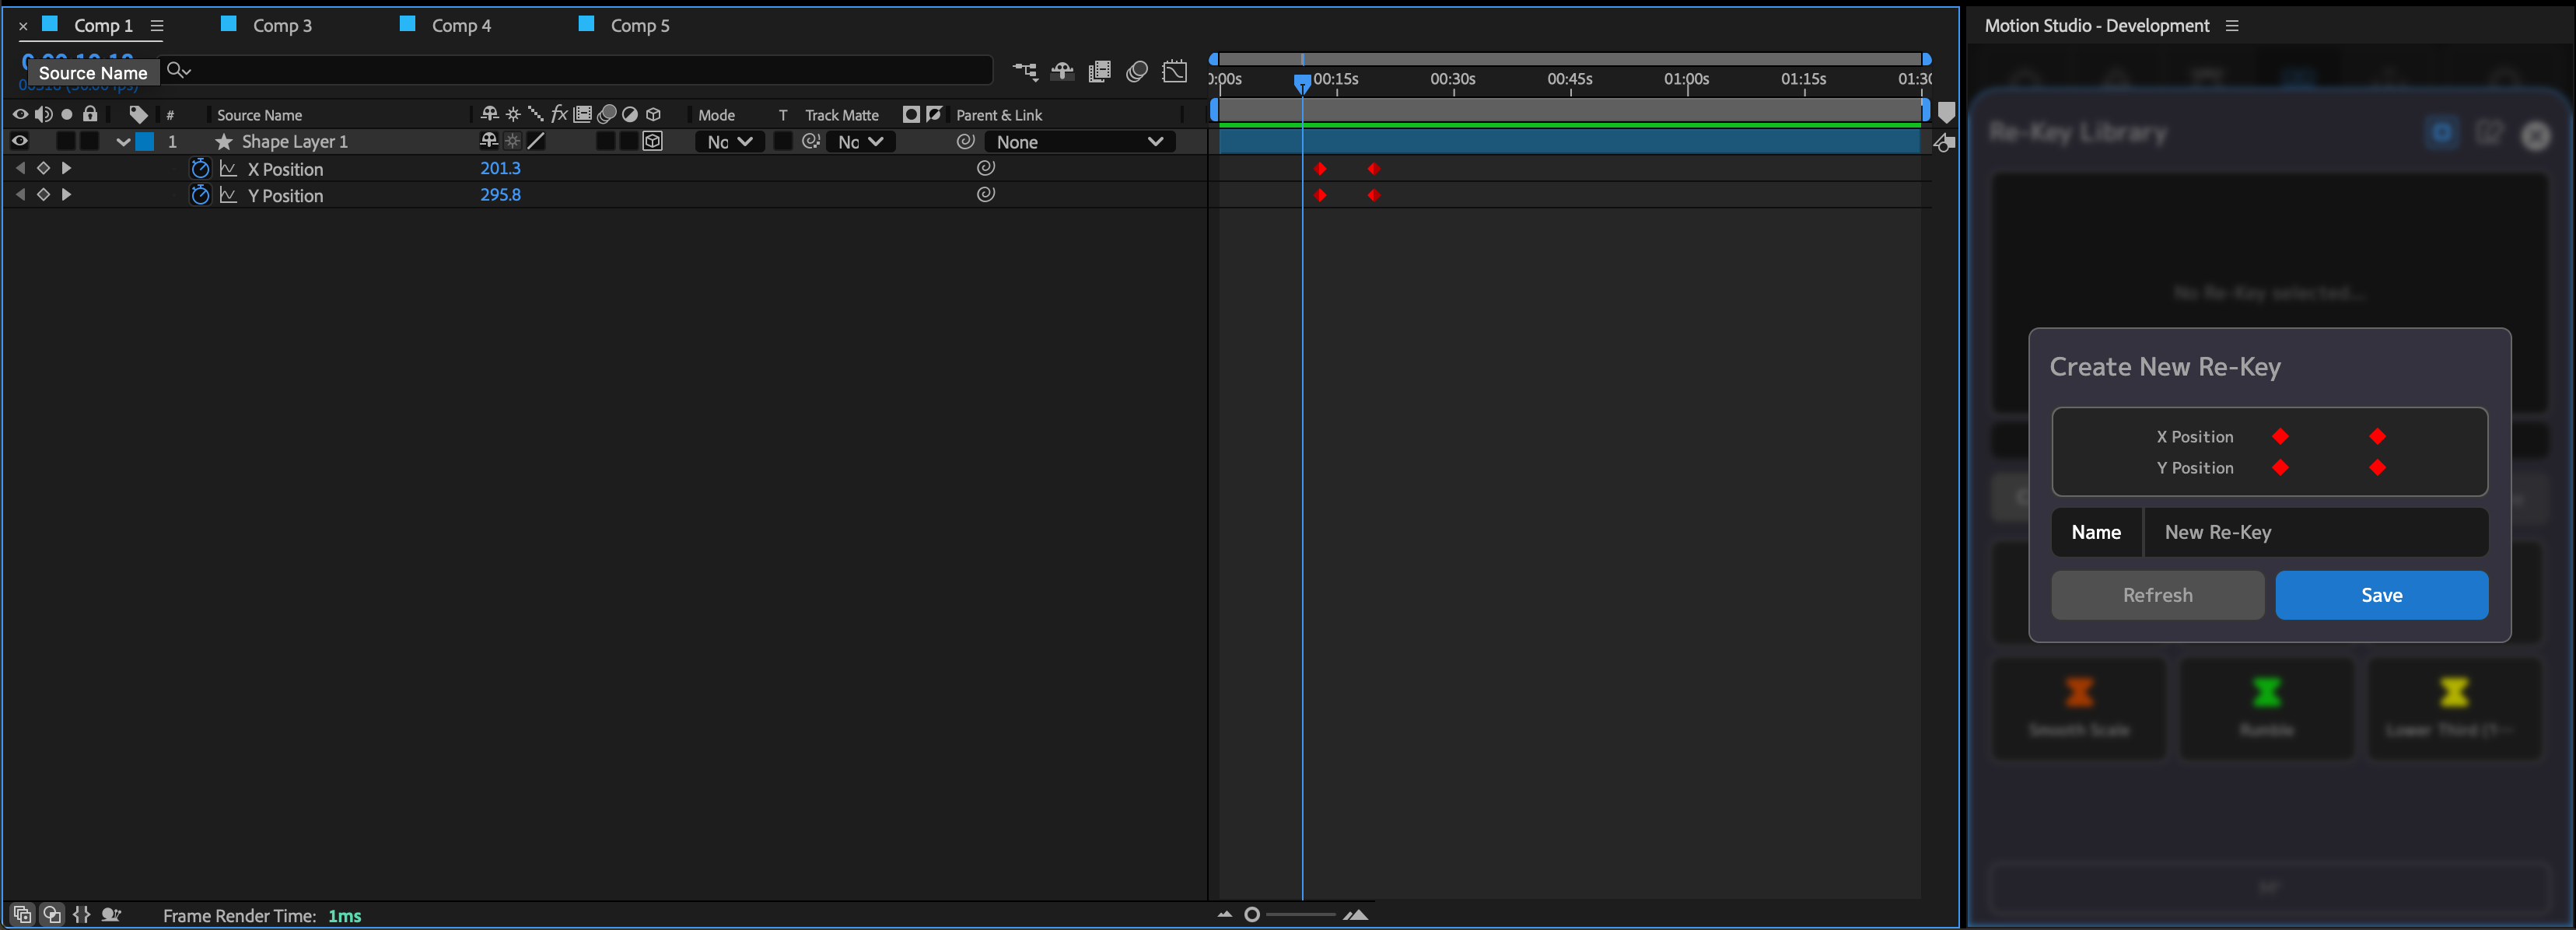The height and width of the screenshot is (930, 2576).
Task: Hide Shape Layer 1 with eye toggle
Action: [x=19, y=142]
